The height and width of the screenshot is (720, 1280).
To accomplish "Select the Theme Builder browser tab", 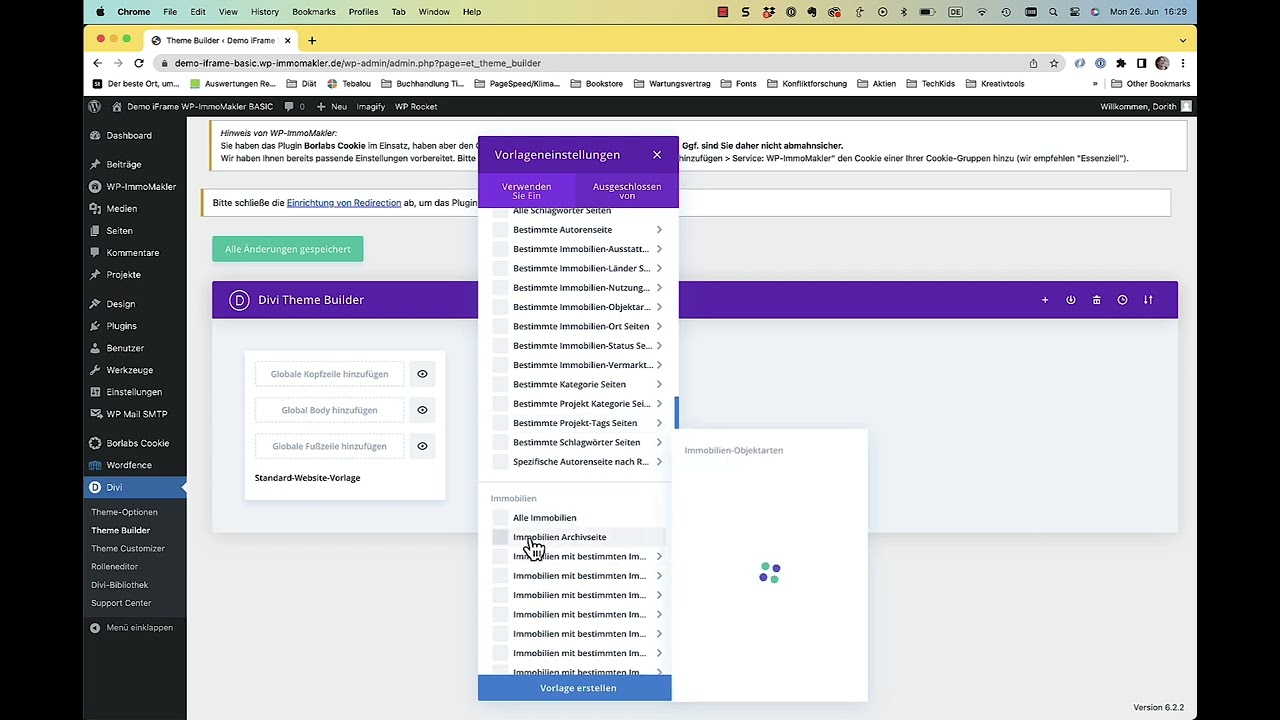I will [220, 40].
